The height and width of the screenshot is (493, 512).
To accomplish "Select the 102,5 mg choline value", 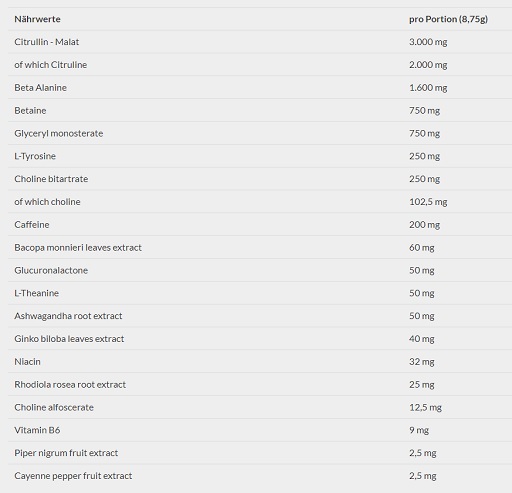I will (428, 202).
